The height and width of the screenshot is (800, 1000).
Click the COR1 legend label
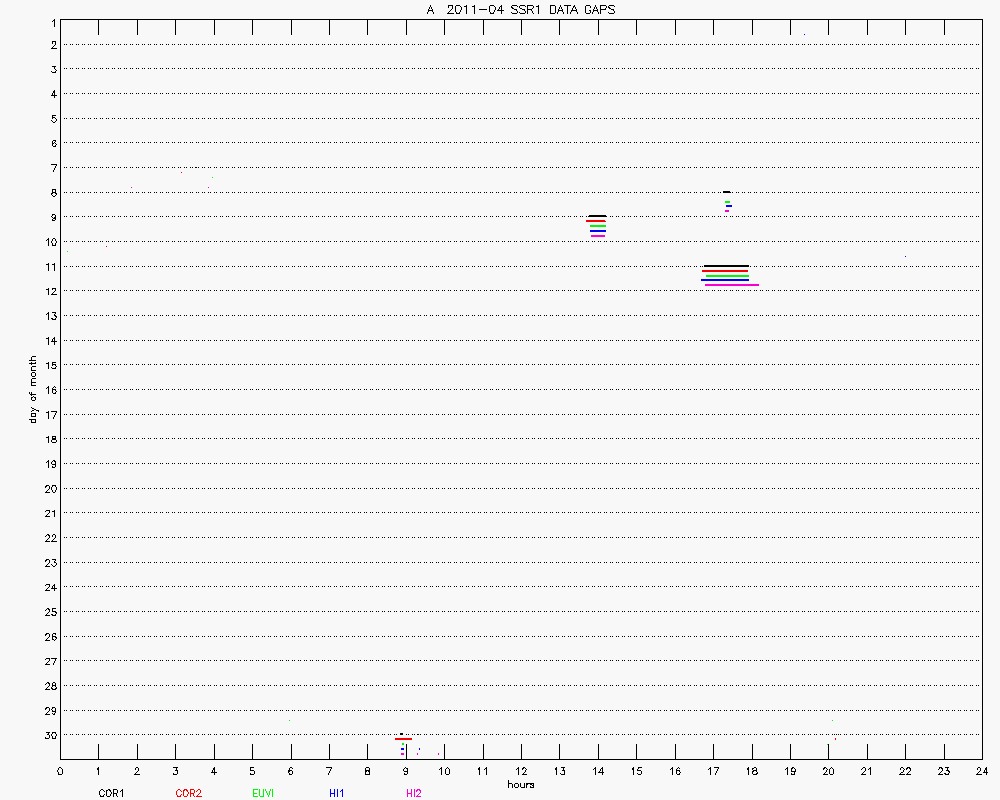110,793
